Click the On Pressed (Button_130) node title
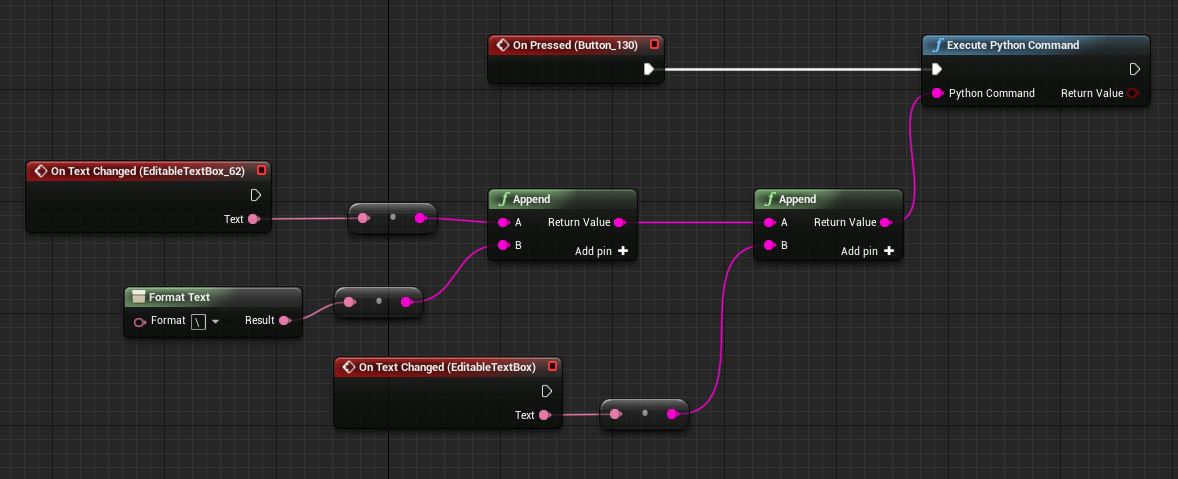Image resolution: width=1178 pixels, height=479 pixels. [575, 45]
